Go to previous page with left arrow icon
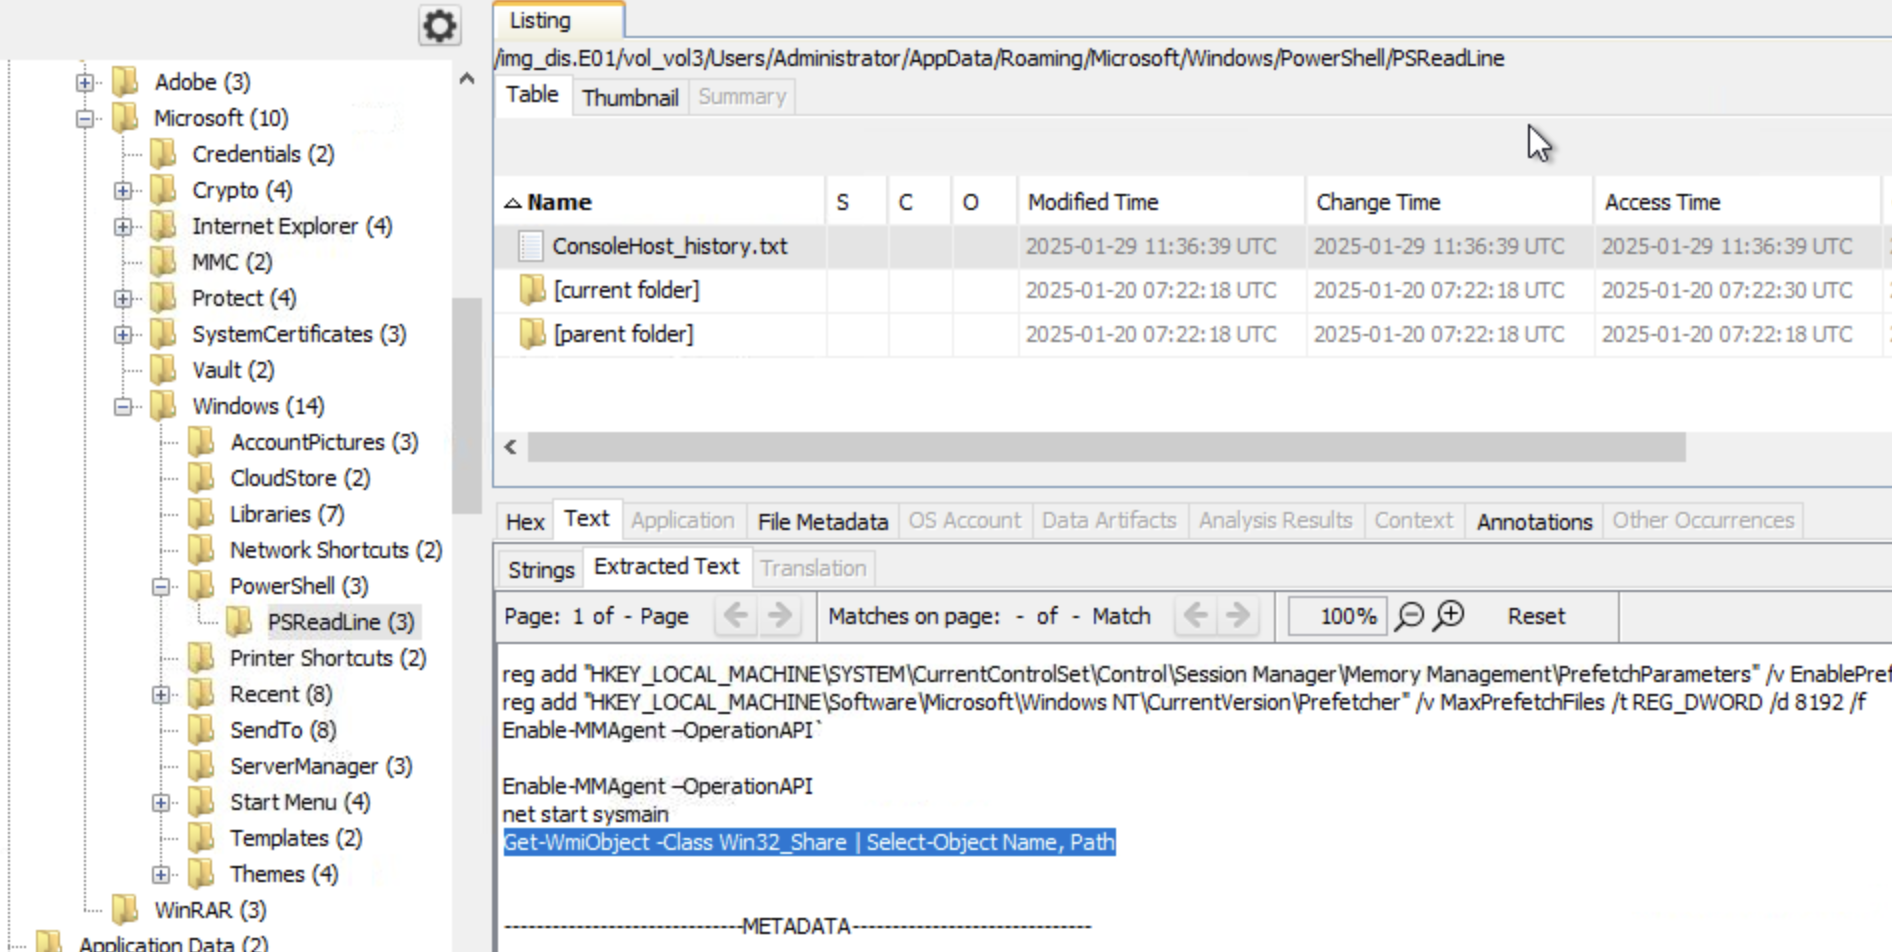Screen dimensions: 1892x952 tap(737, 616)
